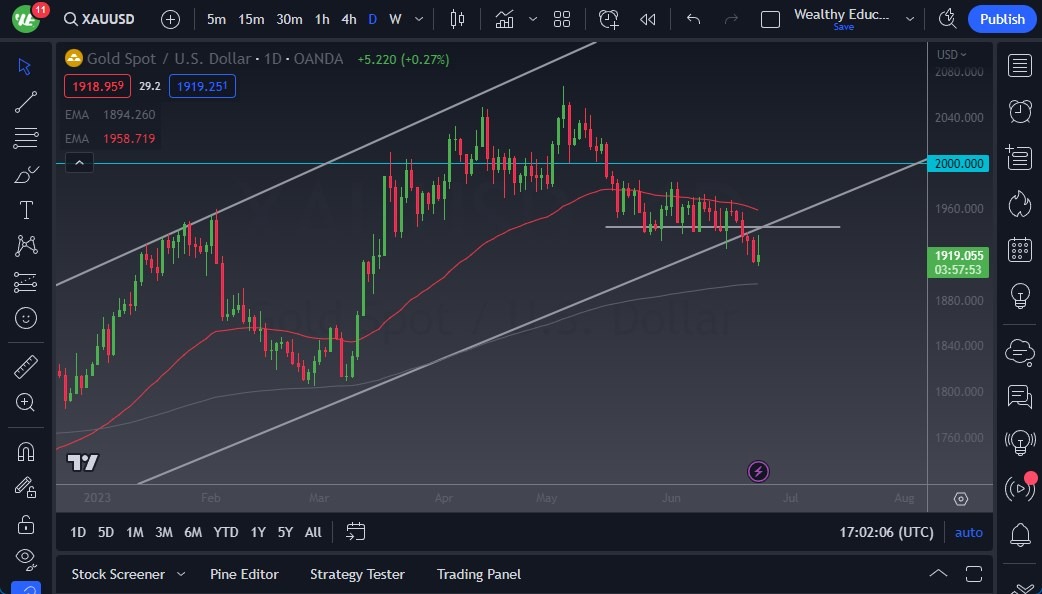
Task: Open the go to date calendar
Action: coord(356,532)
